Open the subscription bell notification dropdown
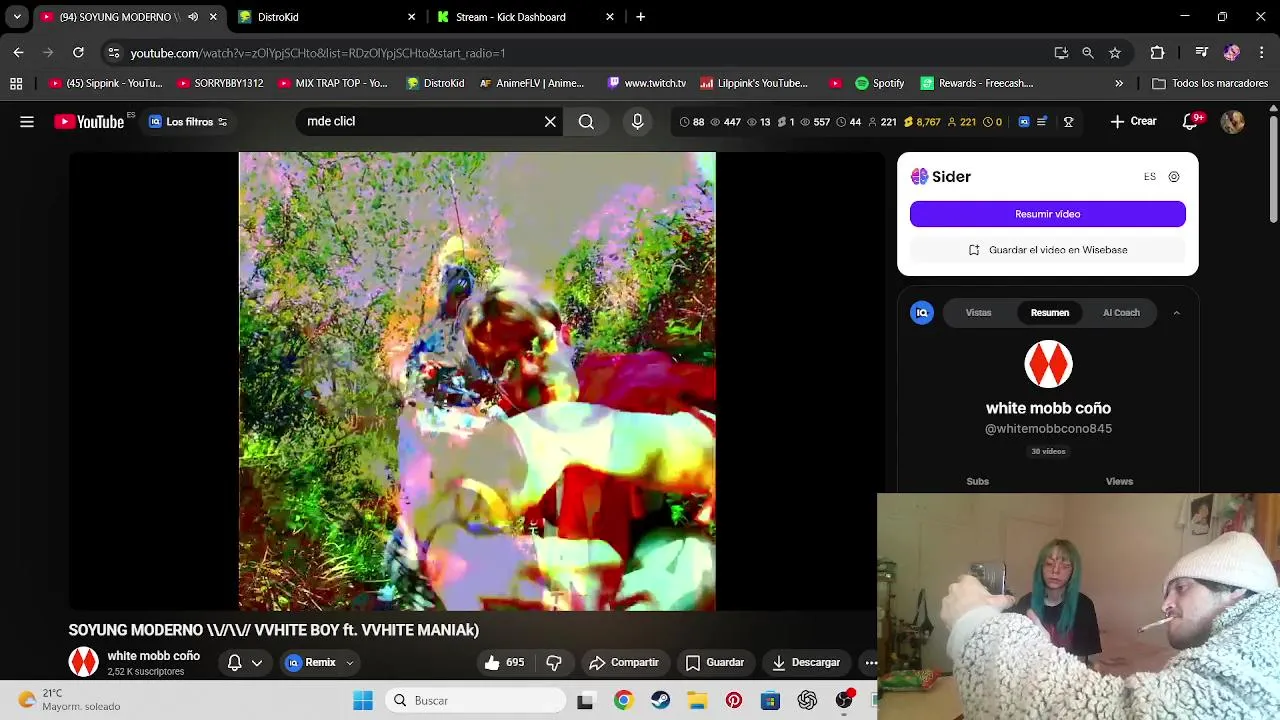 coord(245,663)
